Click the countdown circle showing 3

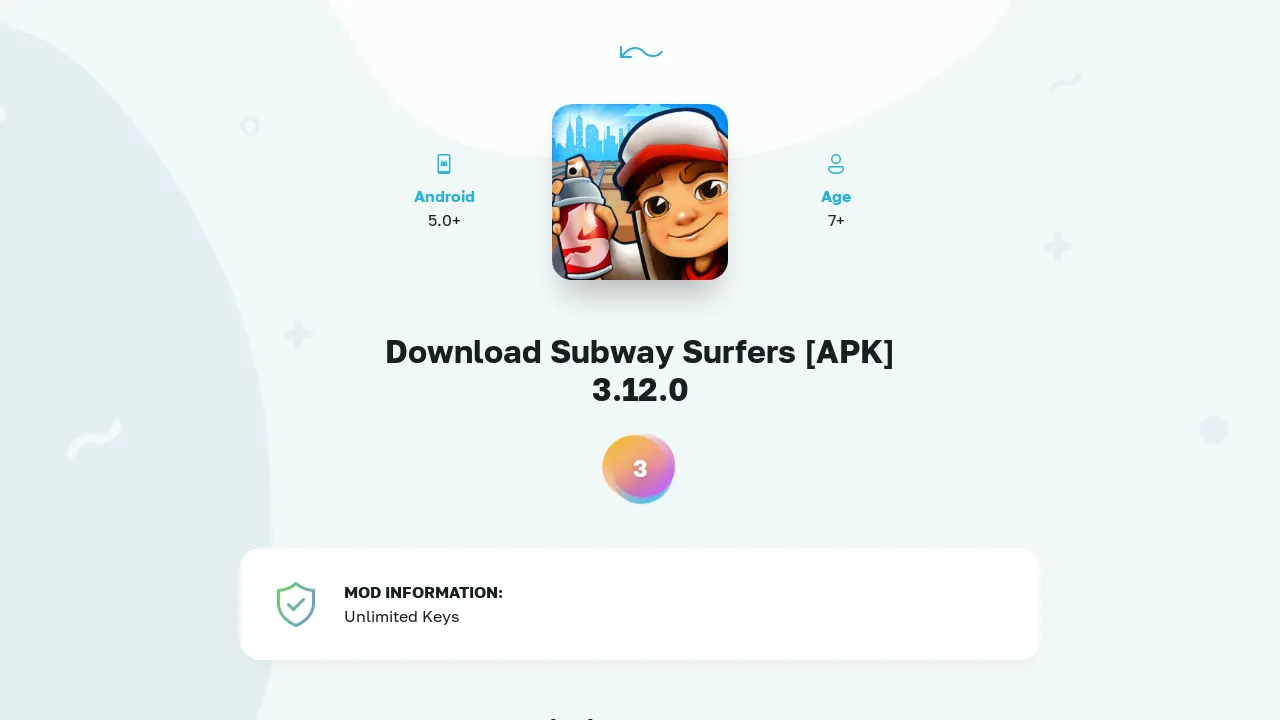pyautogui.click(x=640, y=468)
